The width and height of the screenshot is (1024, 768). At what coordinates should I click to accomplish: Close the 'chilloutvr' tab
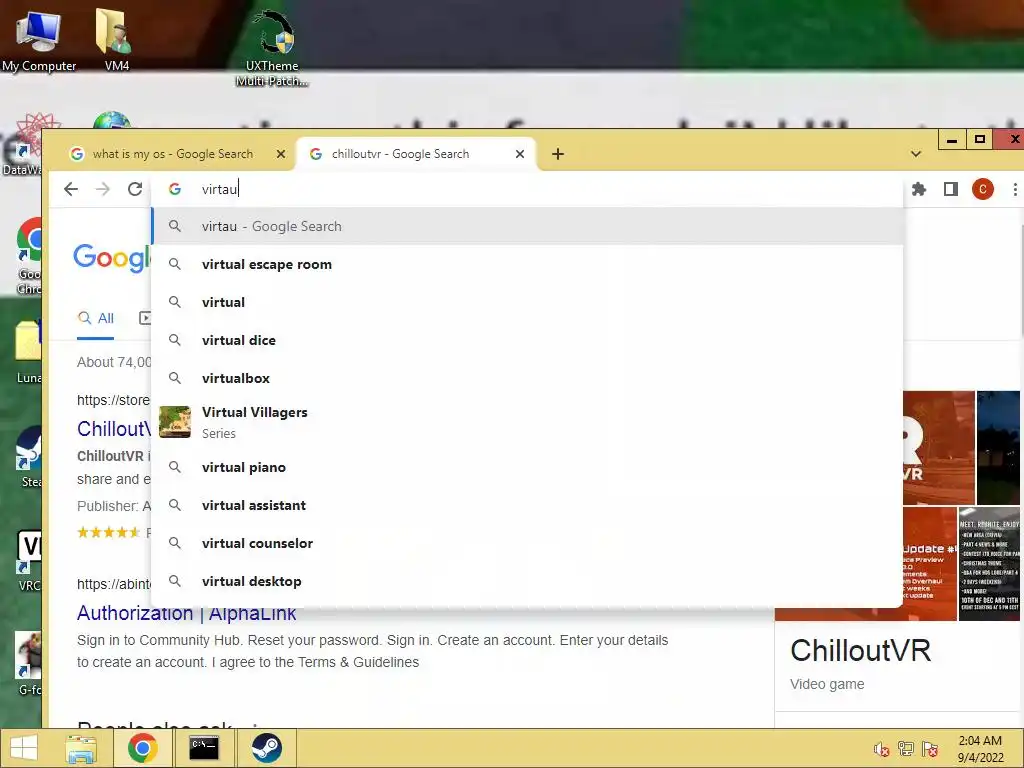click(x=520, y=154)
